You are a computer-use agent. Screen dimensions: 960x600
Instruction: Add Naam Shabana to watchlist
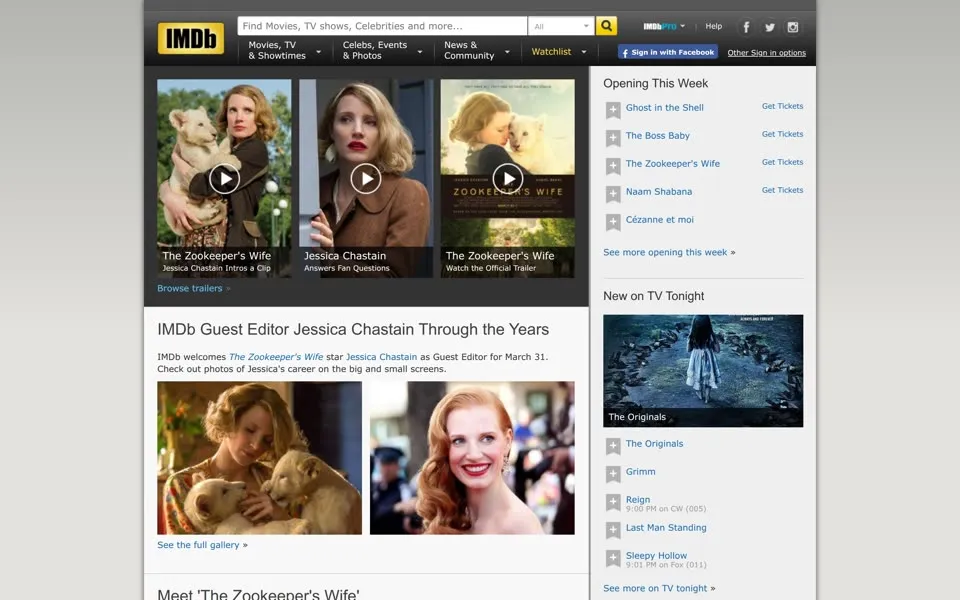(613, 194)
